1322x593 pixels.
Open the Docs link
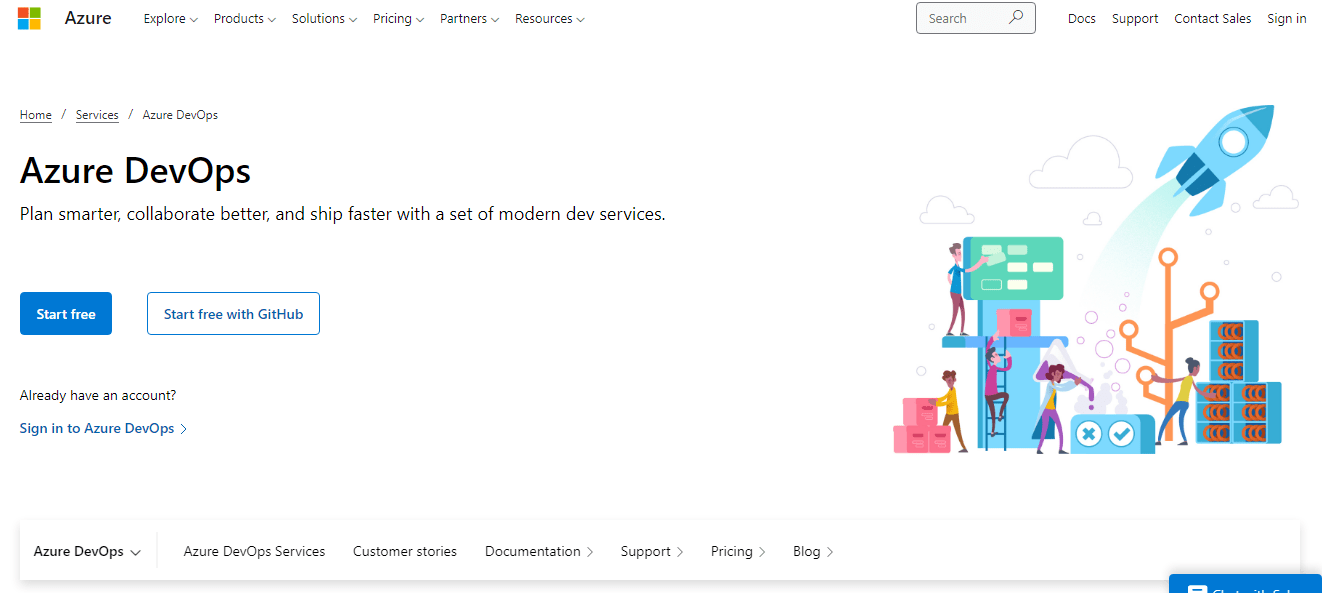(x=1082, y=18)
